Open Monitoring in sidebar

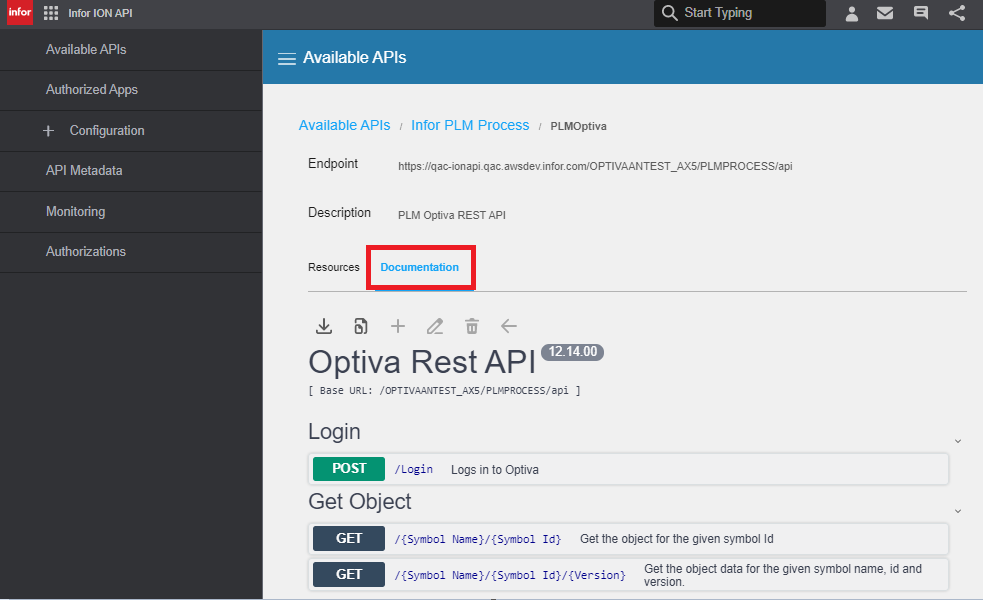click(x=131, y=212)
